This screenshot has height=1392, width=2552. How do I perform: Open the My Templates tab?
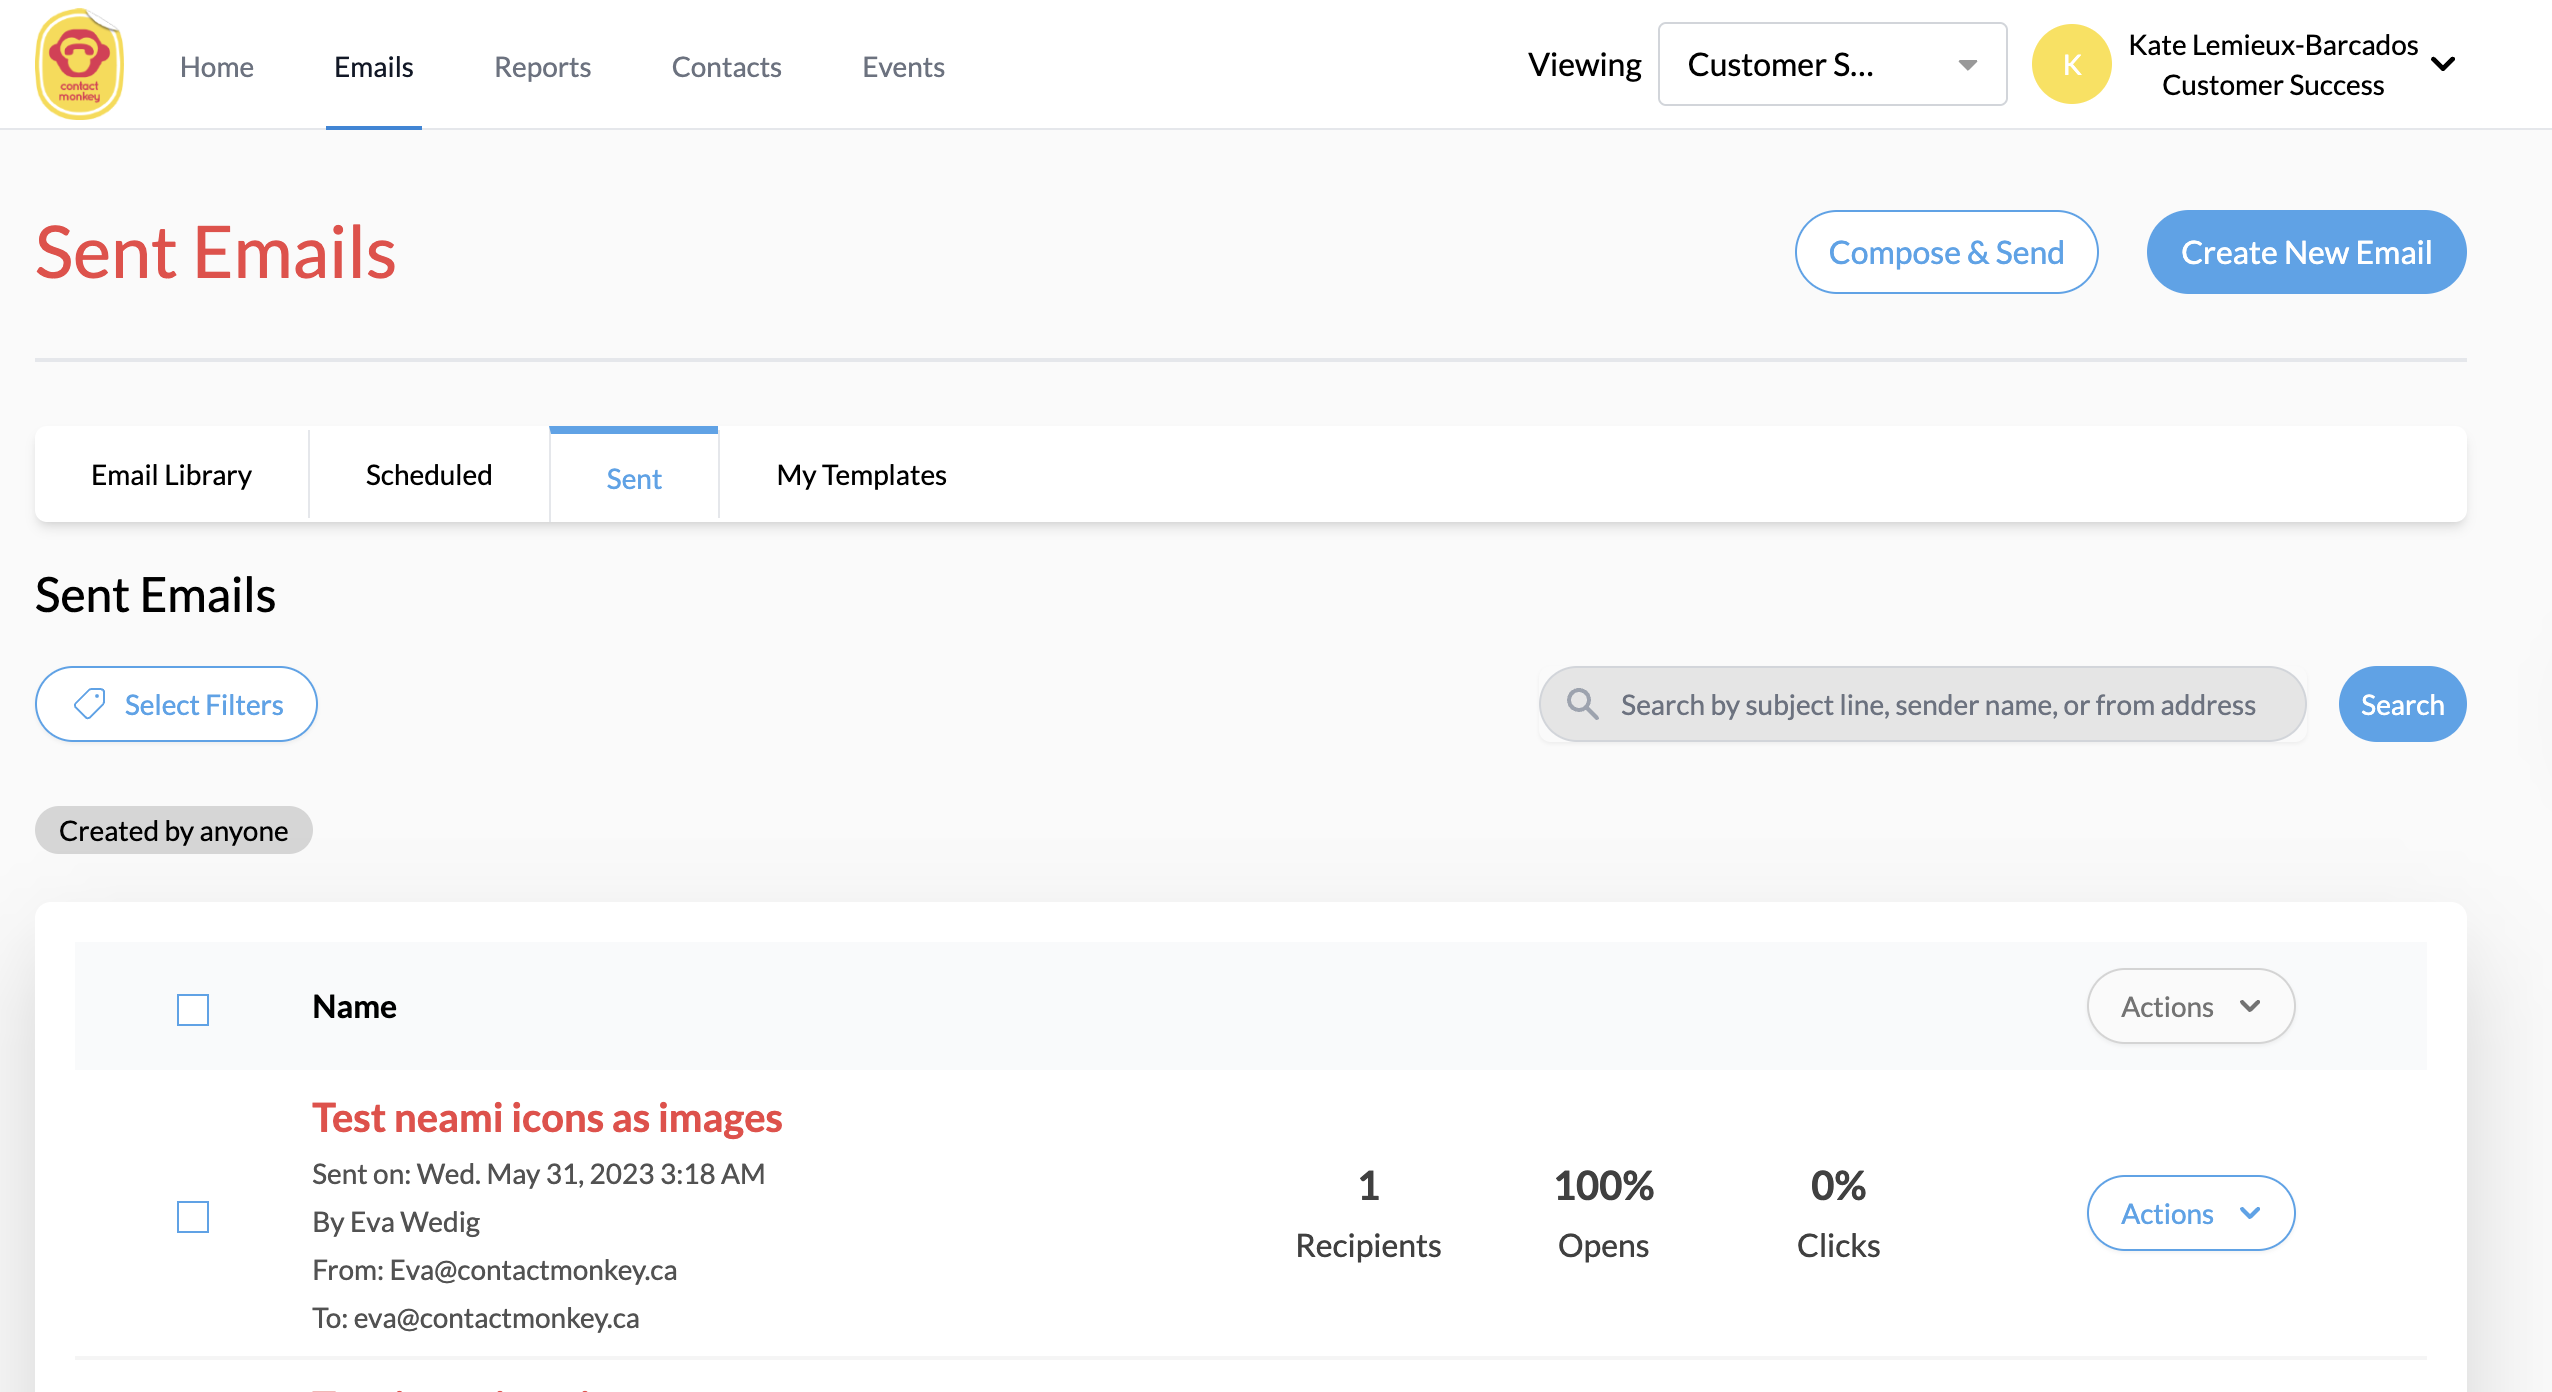pyautogui.click(x=862, y=475)
